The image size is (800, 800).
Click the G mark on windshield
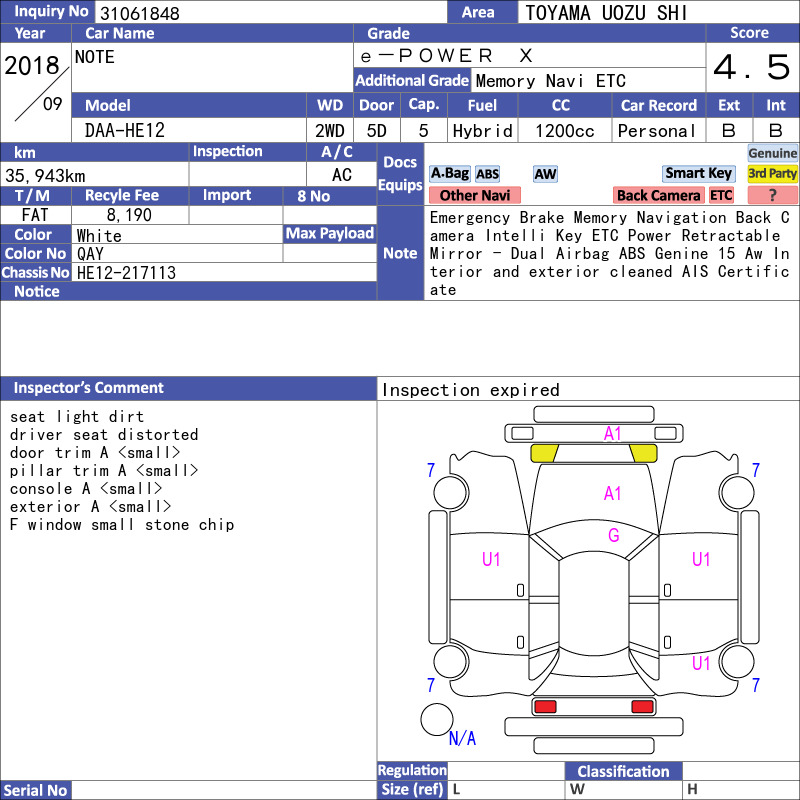point(613,535)
